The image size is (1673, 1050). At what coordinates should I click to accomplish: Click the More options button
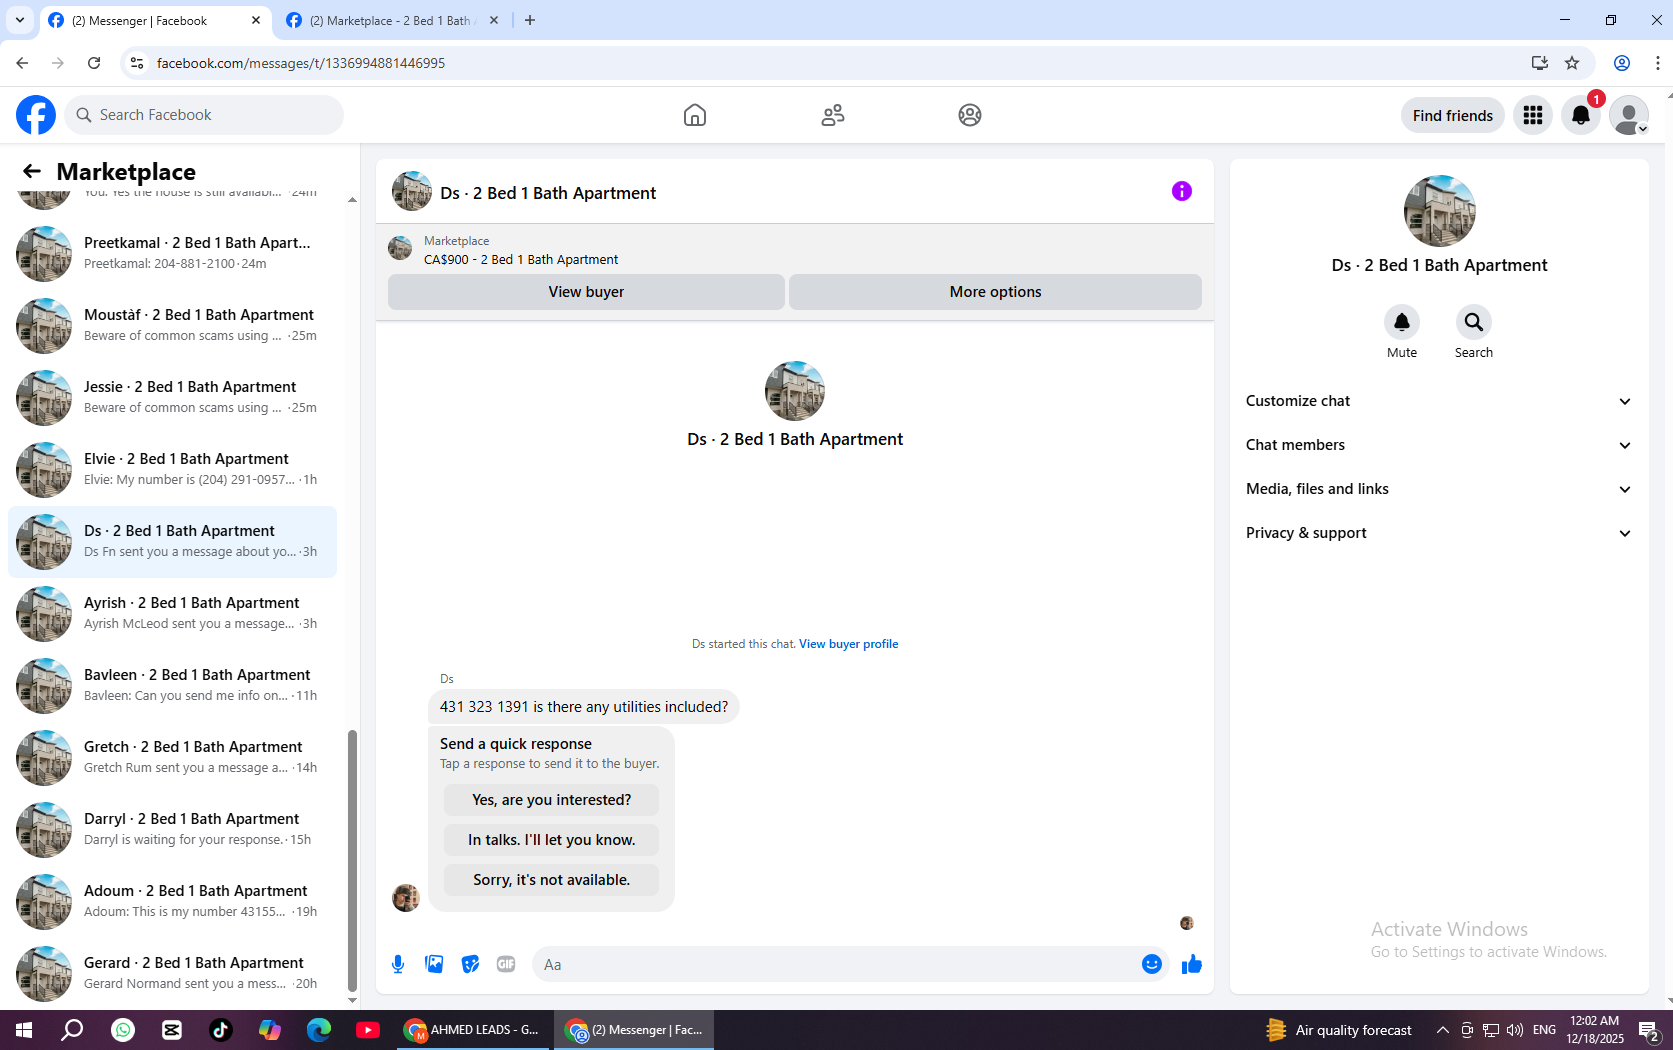point(995,292)
